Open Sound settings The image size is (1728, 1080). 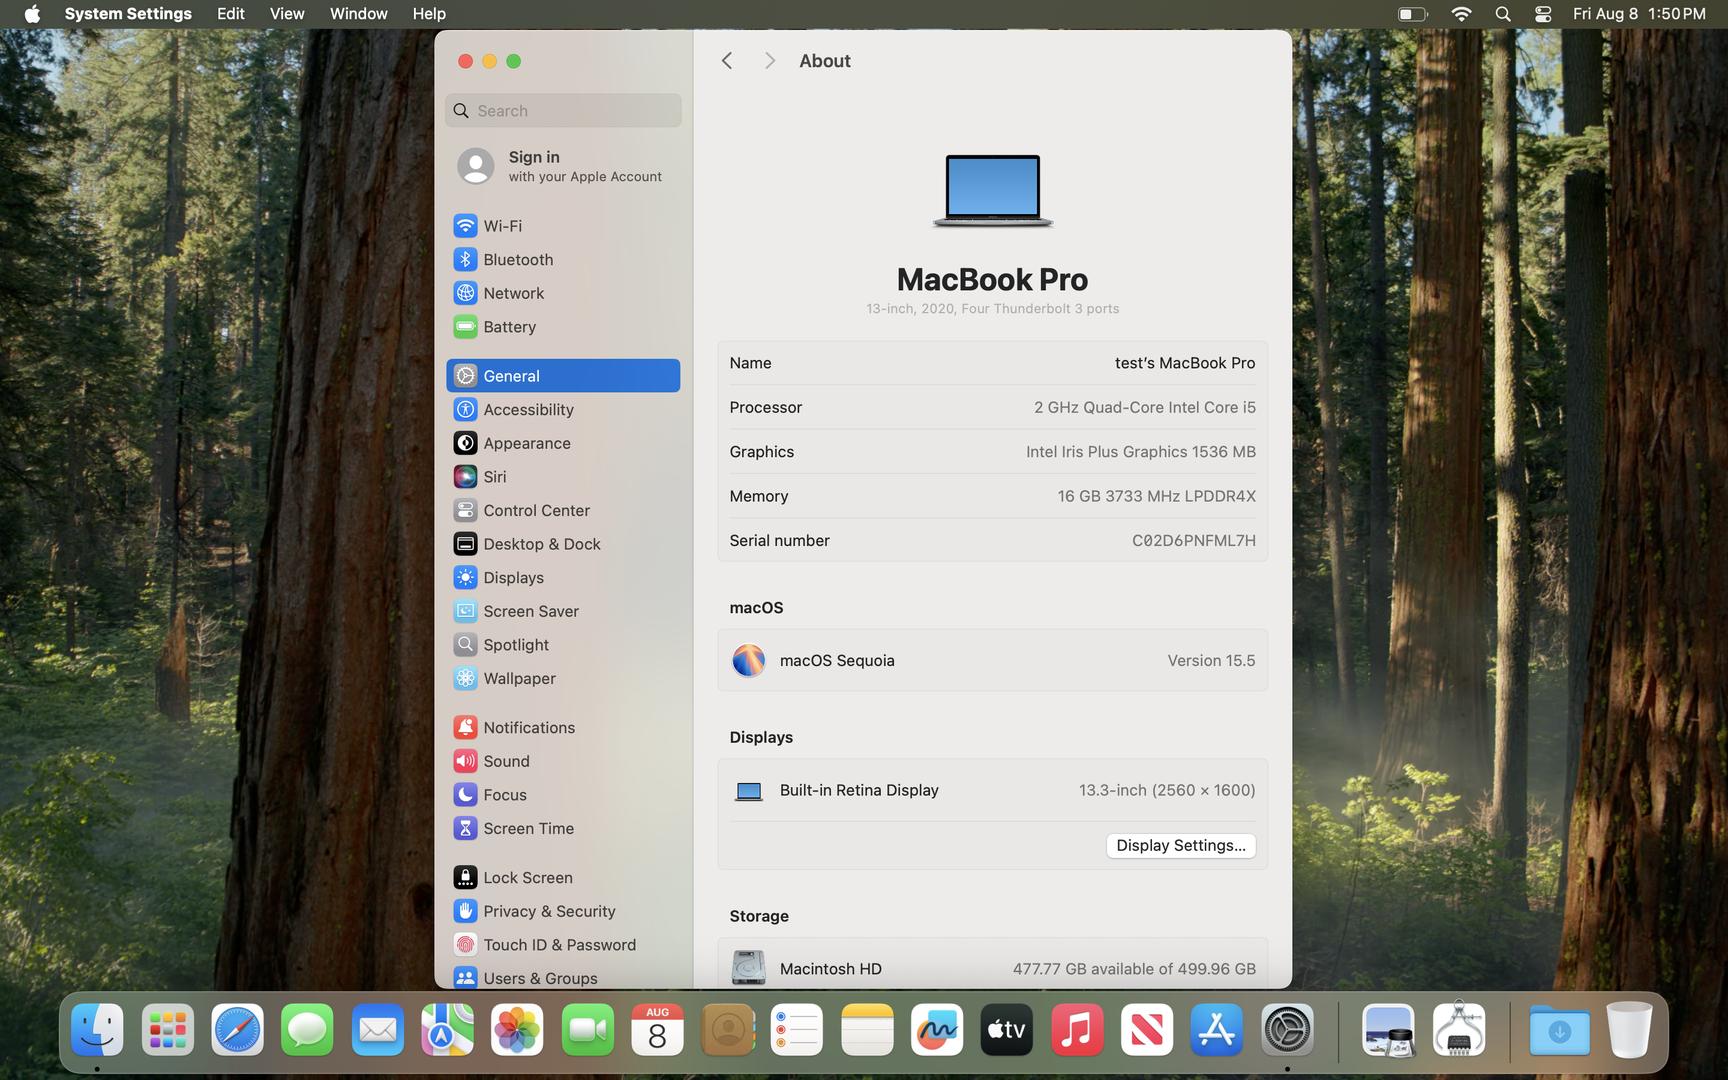tap(563, 761)
